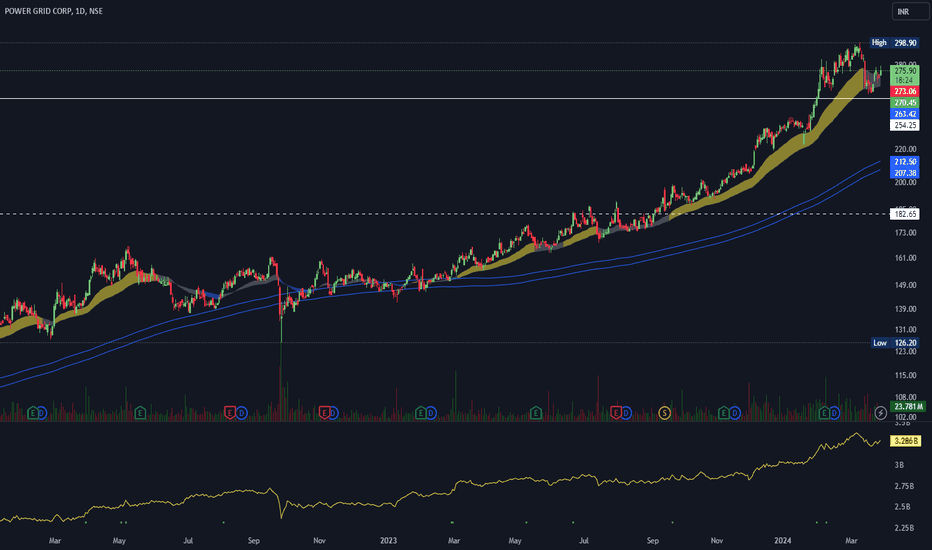The image size is (932, 550).
Task: Click the red 273.06 price label
Action: (905, 91)
